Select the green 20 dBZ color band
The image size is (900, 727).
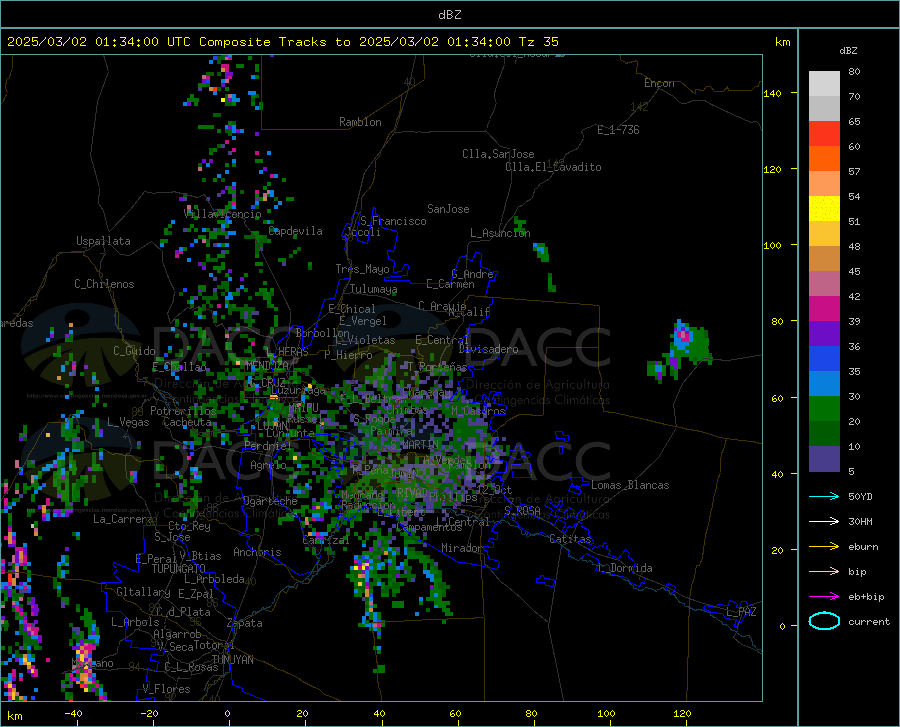coord(824,409)
